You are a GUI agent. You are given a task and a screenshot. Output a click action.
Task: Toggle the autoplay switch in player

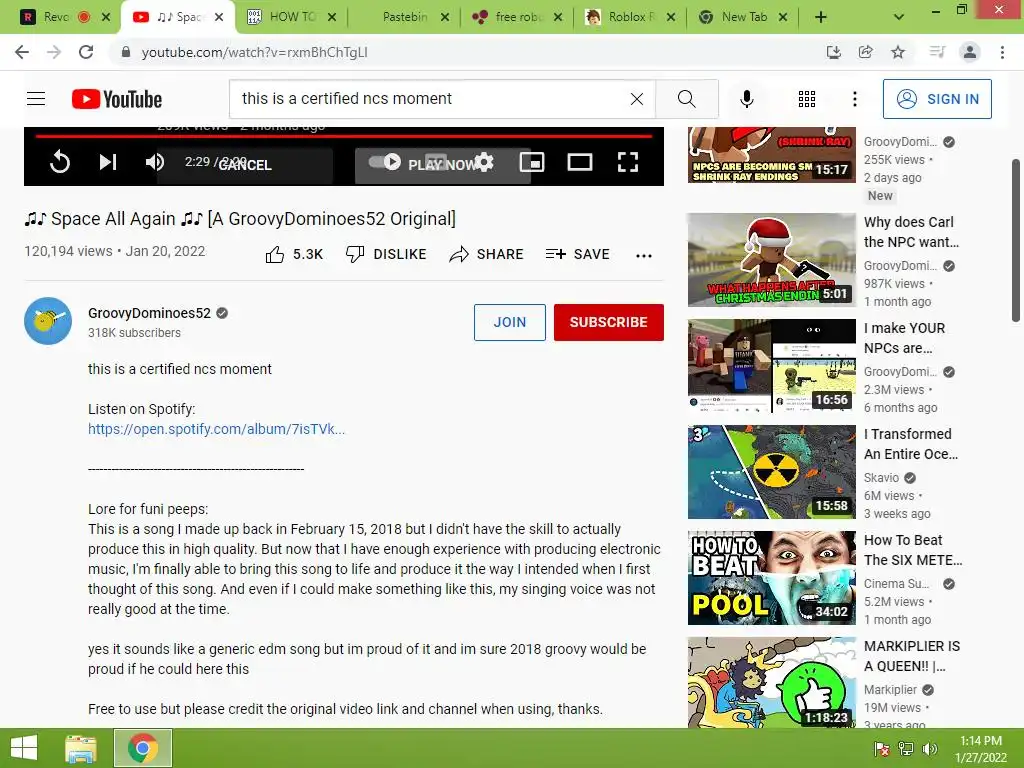point(385,161)
